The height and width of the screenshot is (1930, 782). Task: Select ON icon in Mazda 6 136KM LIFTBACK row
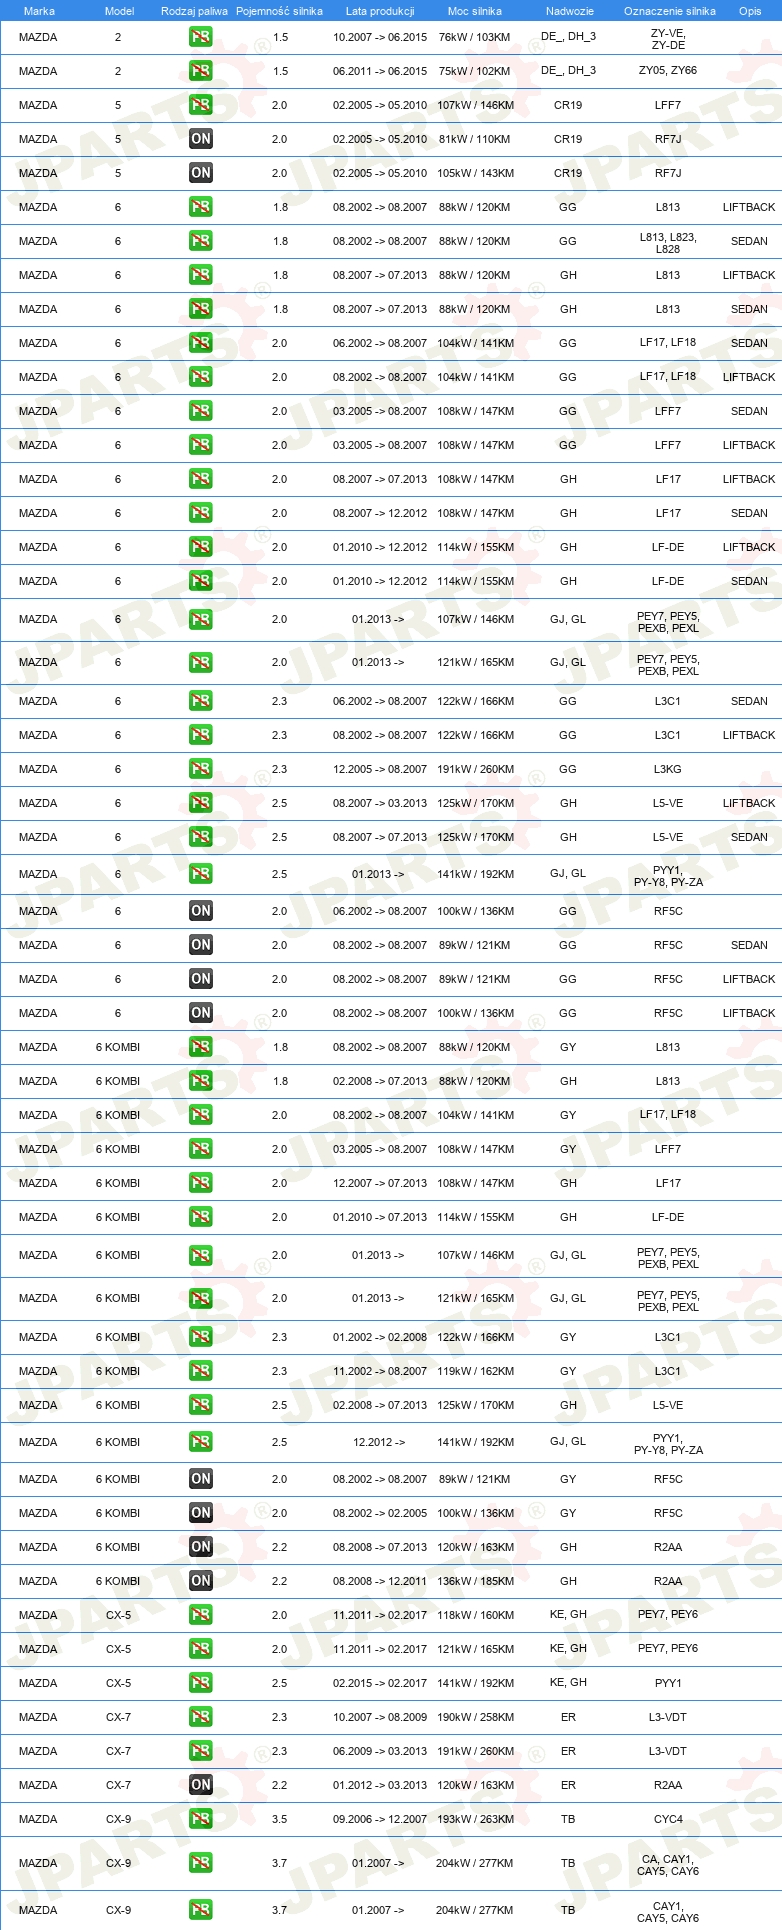pyautogui.click(x=201, y=1013)
